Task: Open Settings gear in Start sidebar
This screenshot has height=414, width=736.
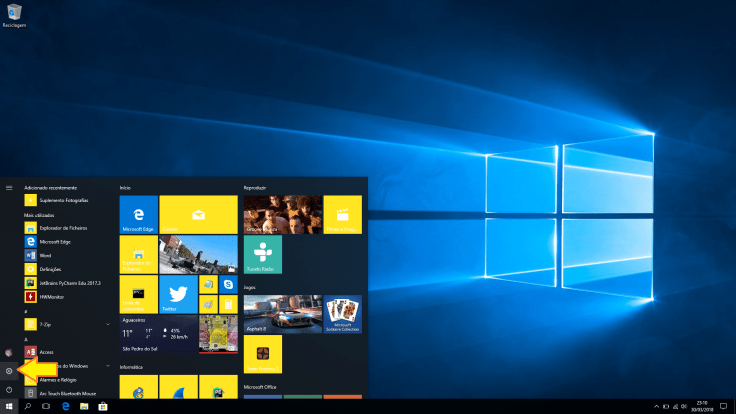Action: pos(9,371)
